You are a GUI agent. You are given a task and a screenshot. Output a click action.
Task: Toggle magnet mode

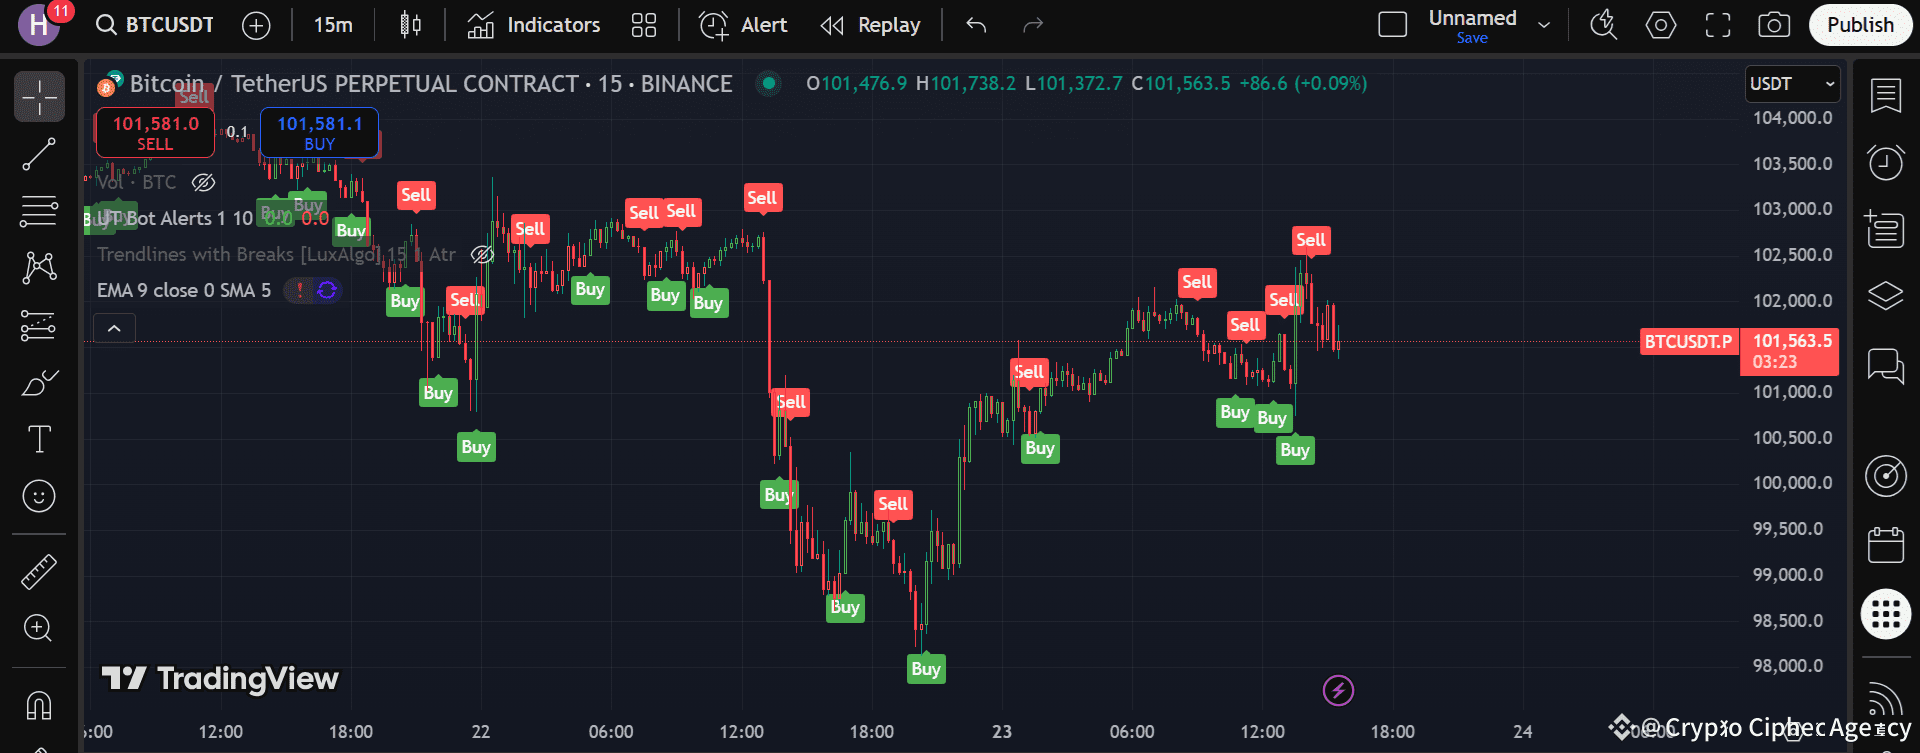pyautogui.click(x=39, y=705)
